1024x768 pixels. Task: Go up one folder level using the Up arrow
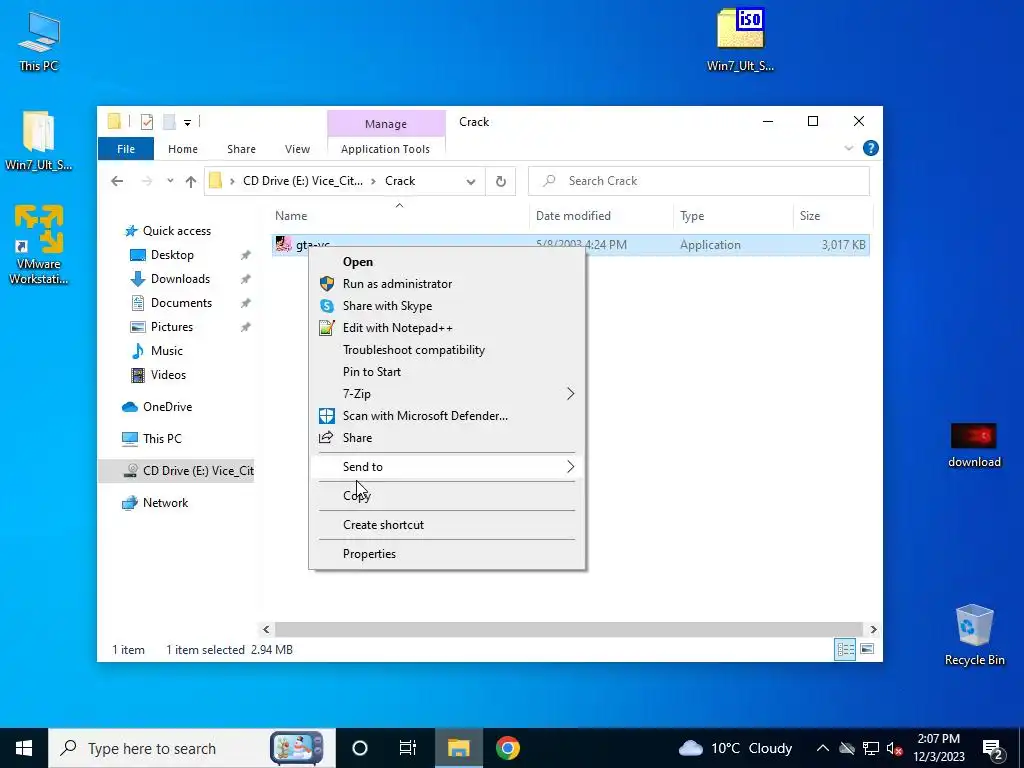tap(191, 181)
